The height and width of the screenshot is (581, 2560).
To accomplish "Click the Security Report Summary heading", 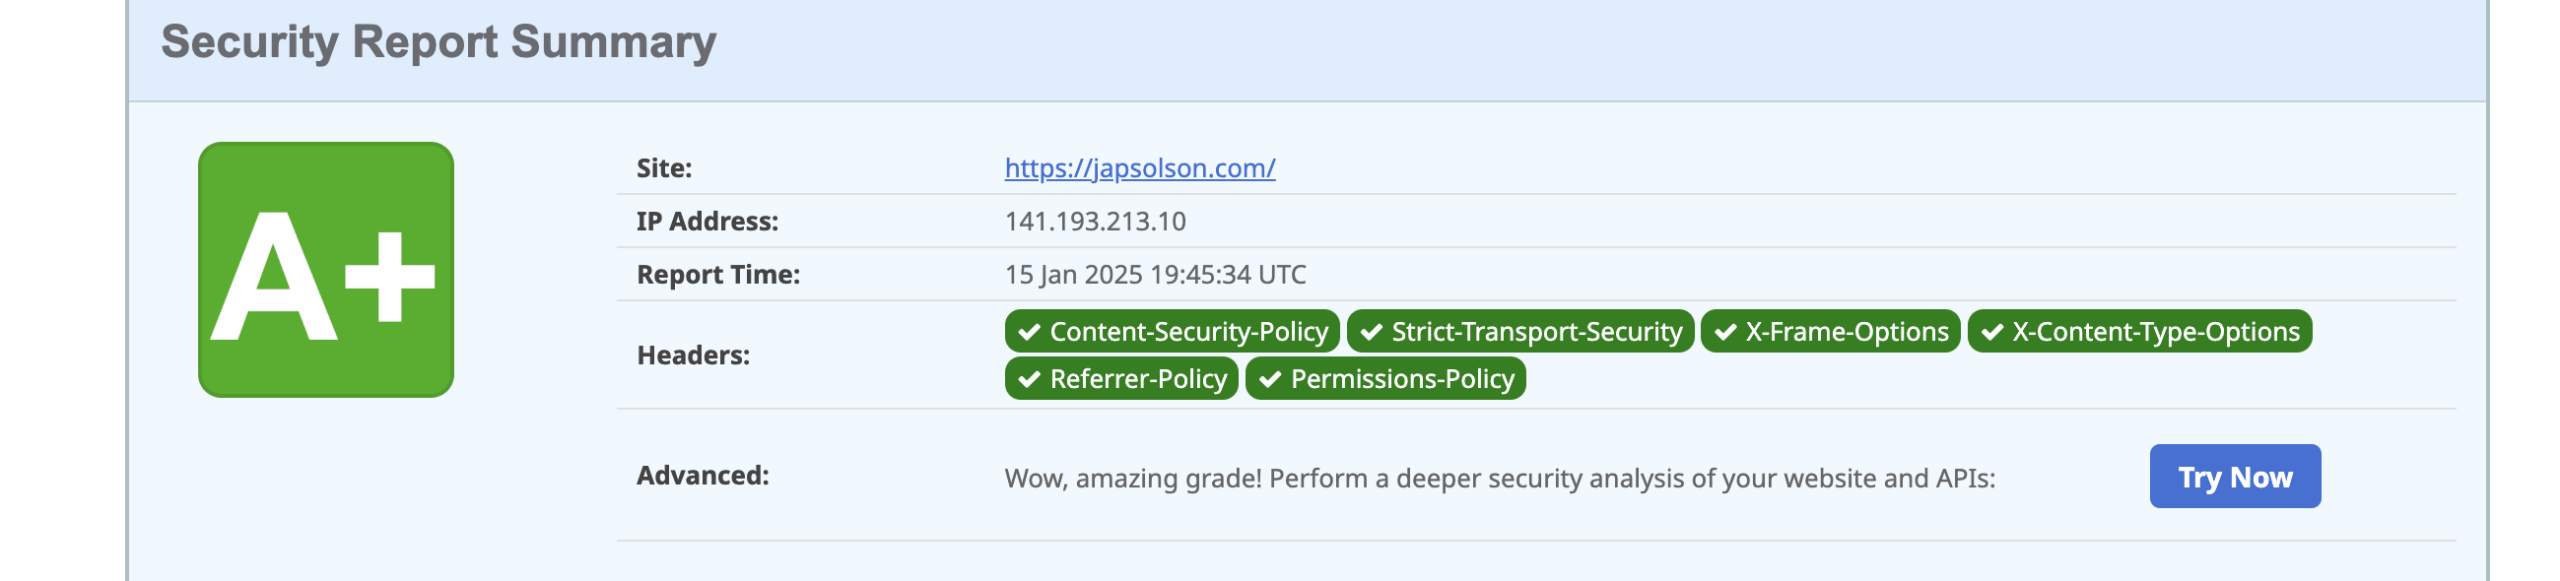I will pos(438,42).
